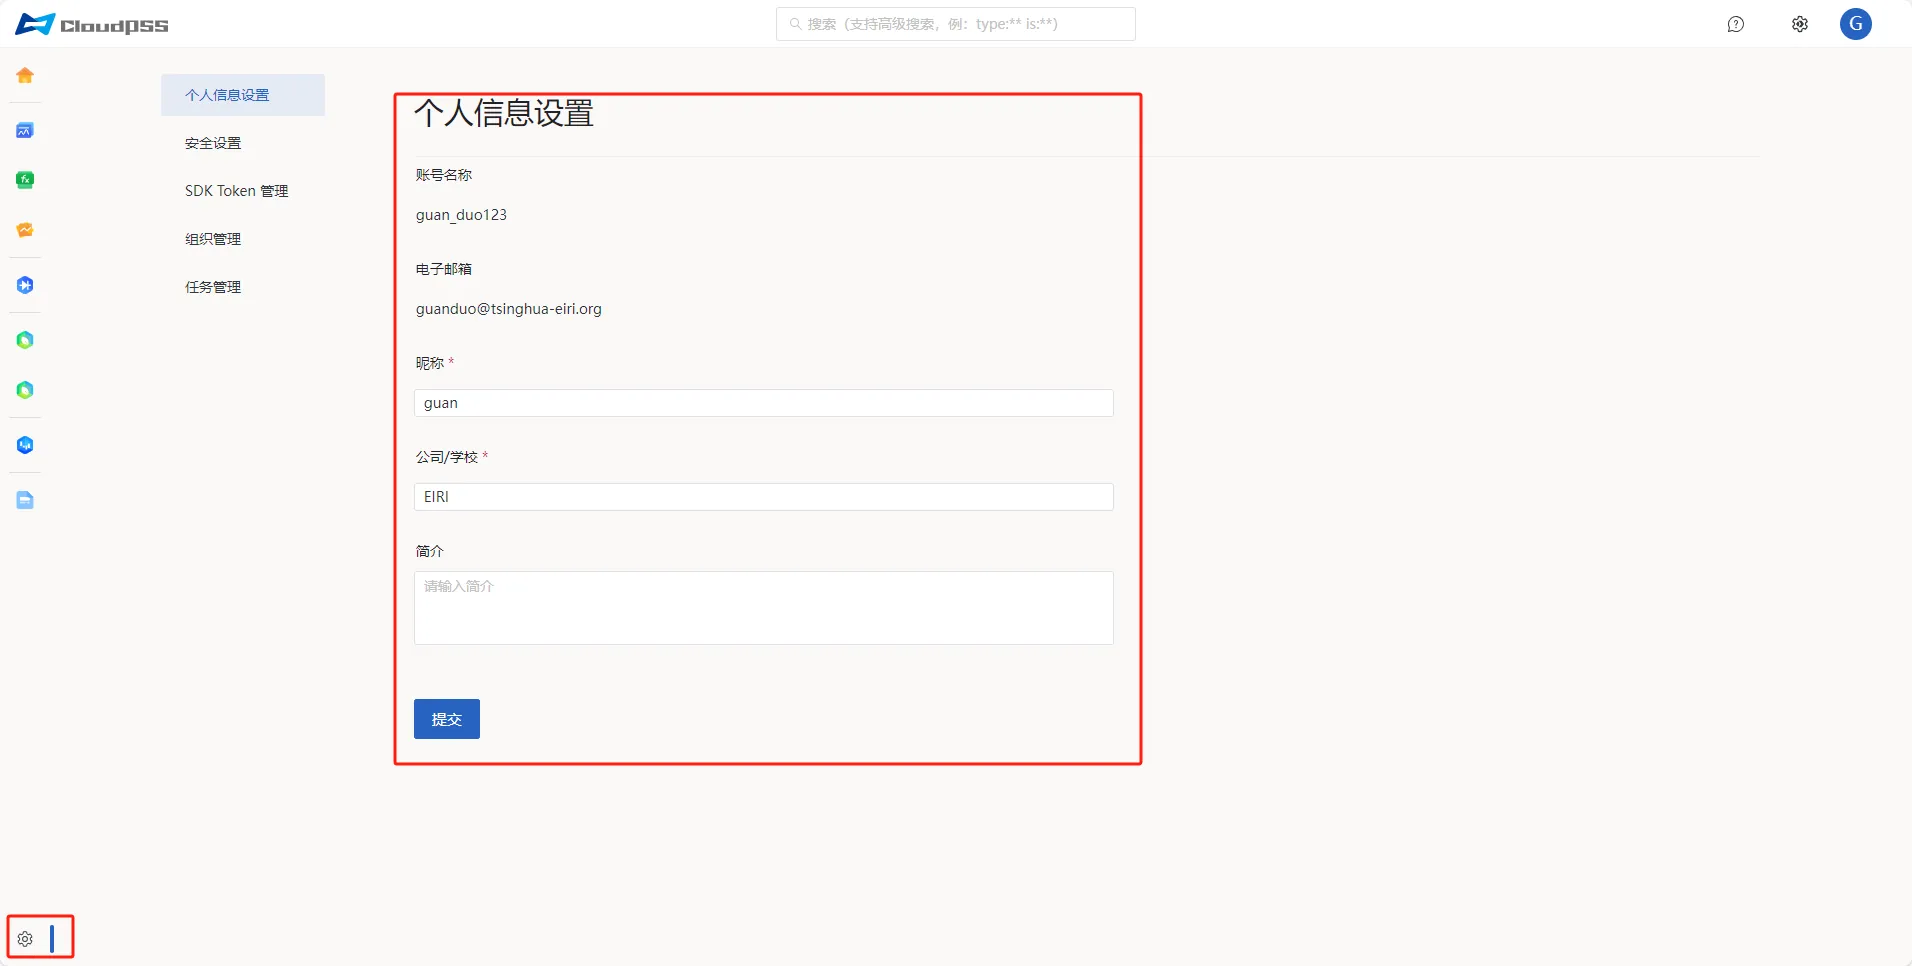Open the light blue document sidebar icon
1912x966 pixels.
pyautogui.click(x=25, y=500)
